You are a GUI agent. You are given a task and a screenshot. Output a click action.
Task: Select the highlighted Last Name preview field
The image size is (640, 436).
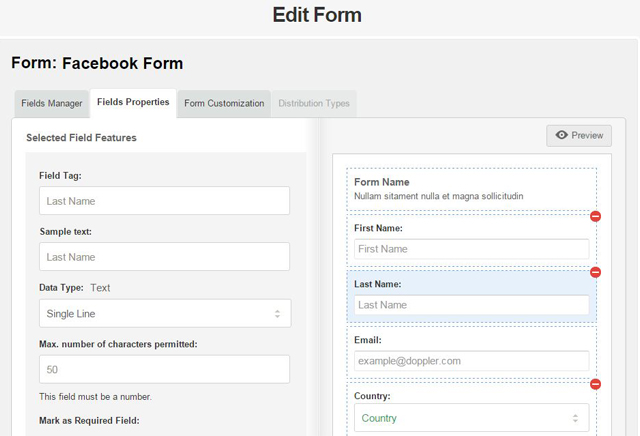click(471, 297)
